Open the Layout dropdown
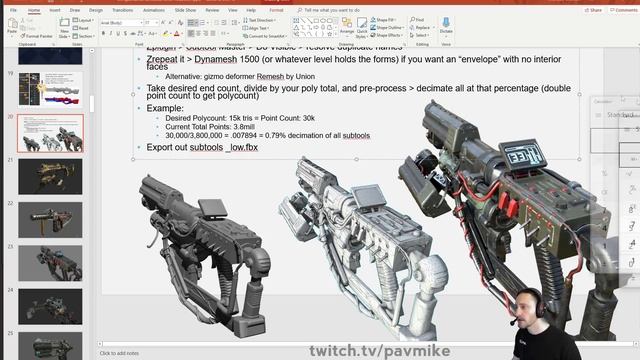This screenshot has height=360, width=640. pyautogui.click(x=83, y=20)
